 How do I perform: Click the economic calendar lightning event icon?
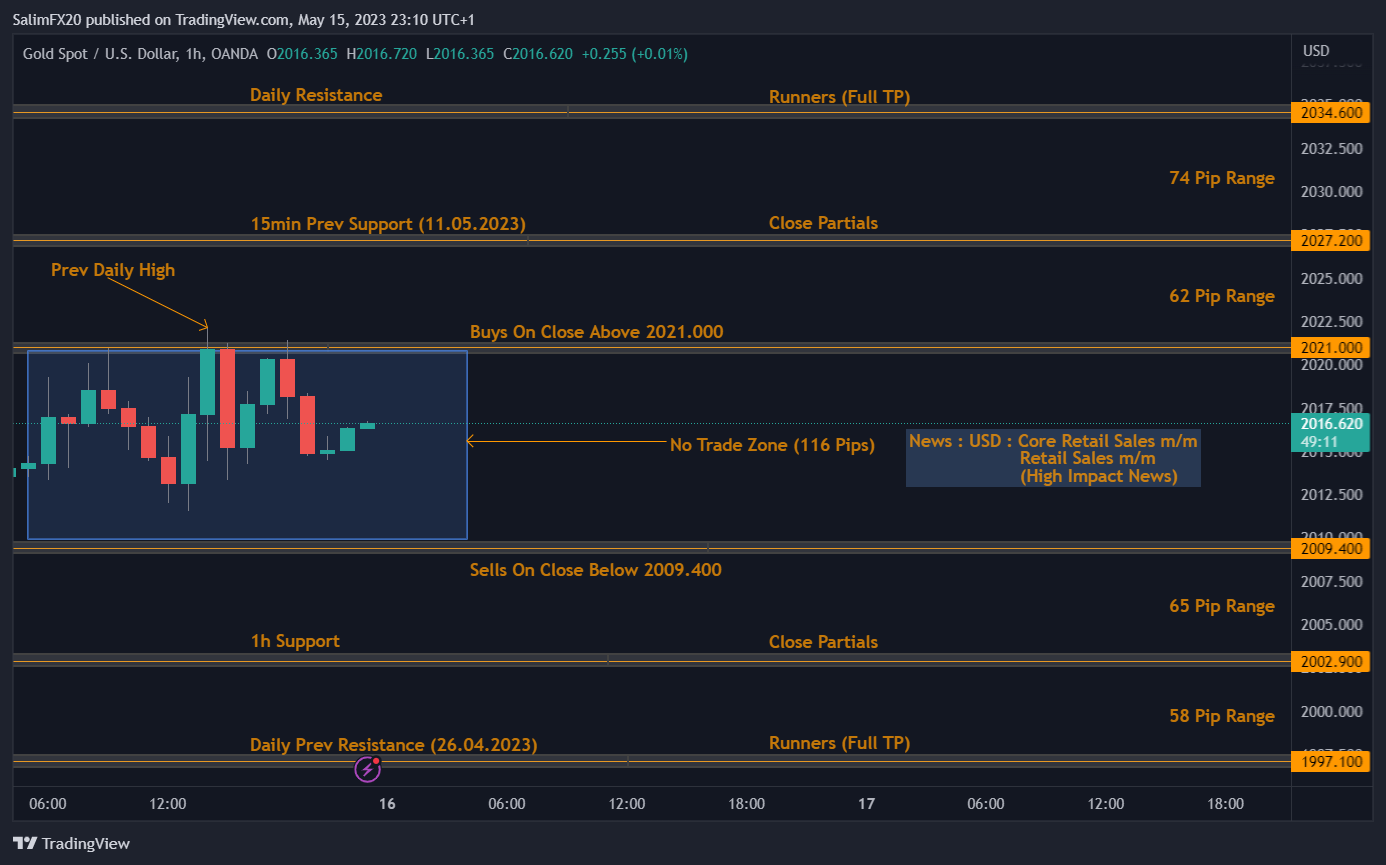point(369,770)
